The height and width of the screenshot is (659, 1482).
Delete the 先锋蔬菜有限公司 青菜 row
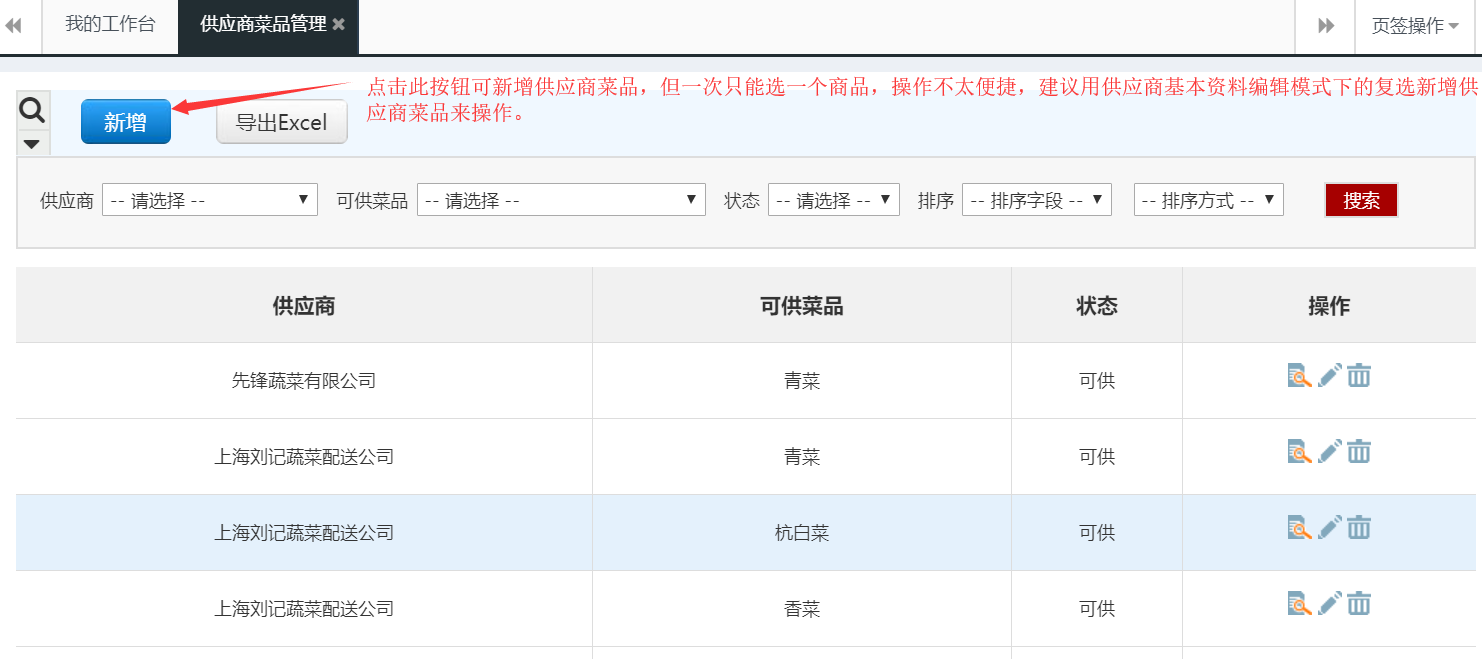[1358, 376]
